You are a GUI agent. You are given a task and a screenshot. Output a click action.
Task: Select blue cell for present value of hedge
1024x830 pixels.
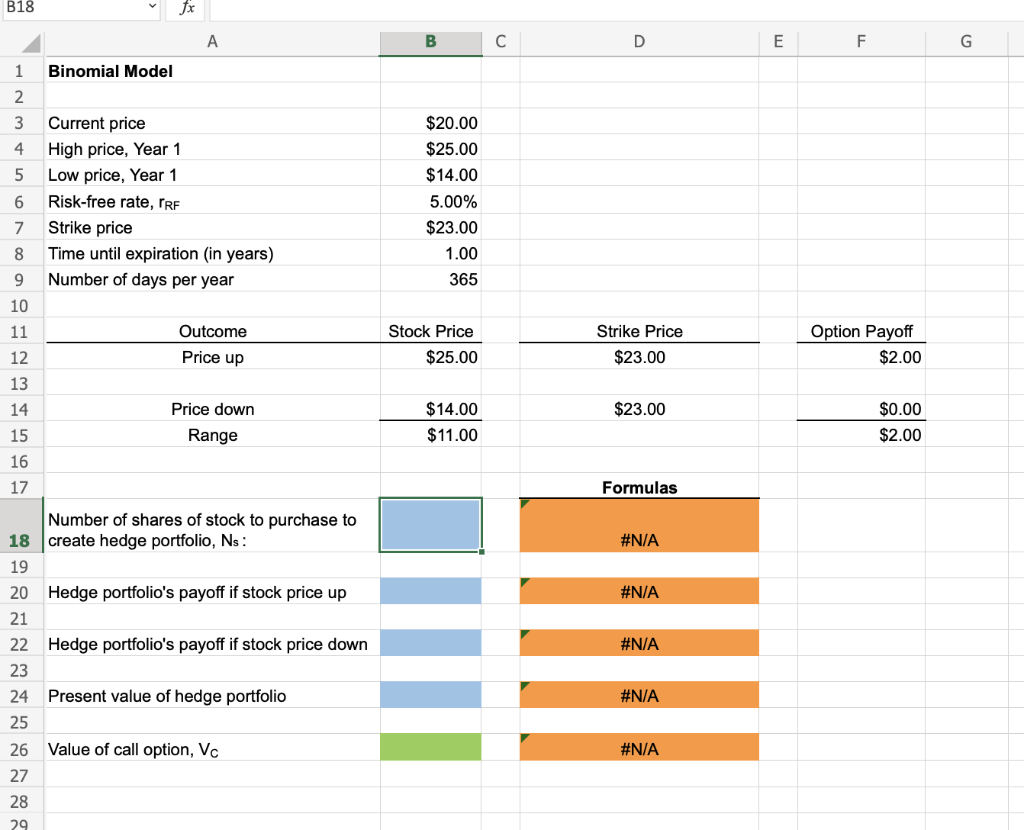click(431, 695)
